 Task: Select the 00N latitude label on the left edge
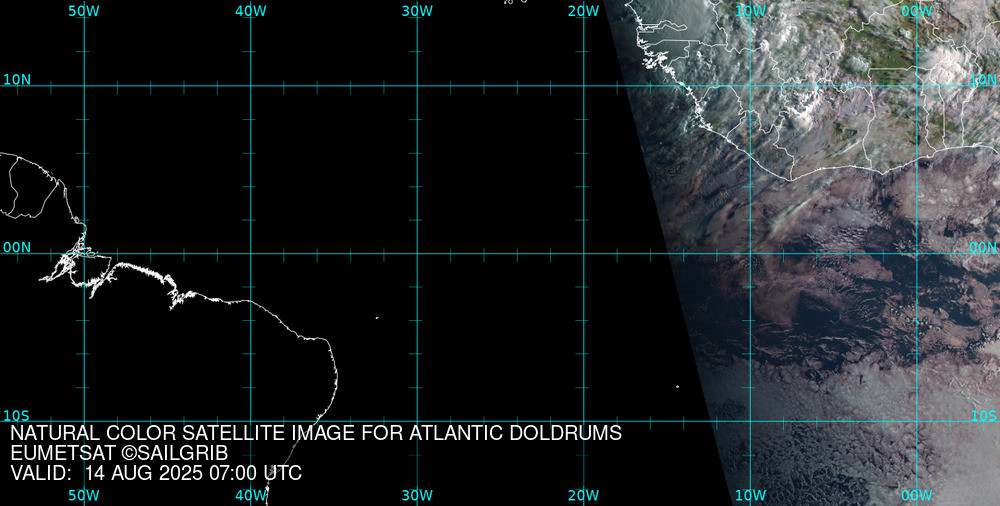pyautogui.click(x=17, y=248)
